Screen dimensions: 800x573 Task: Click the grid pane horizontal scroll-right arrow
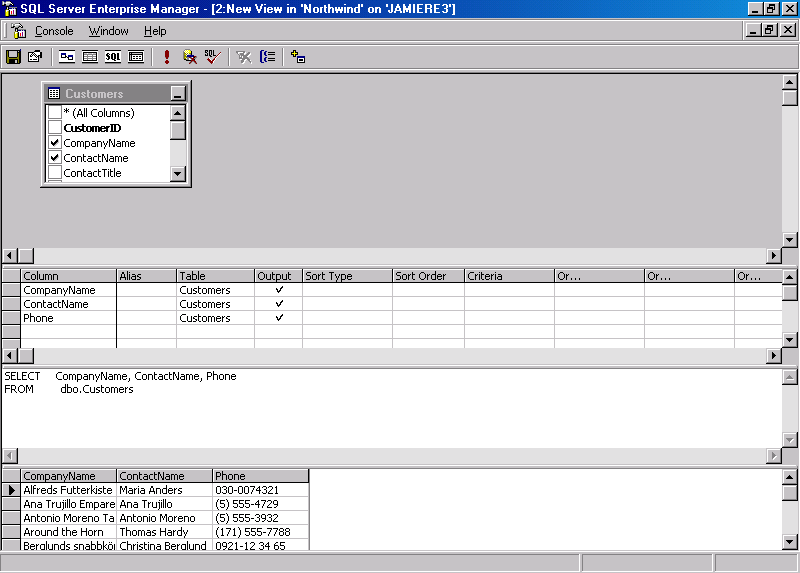[x=774, y=355]
